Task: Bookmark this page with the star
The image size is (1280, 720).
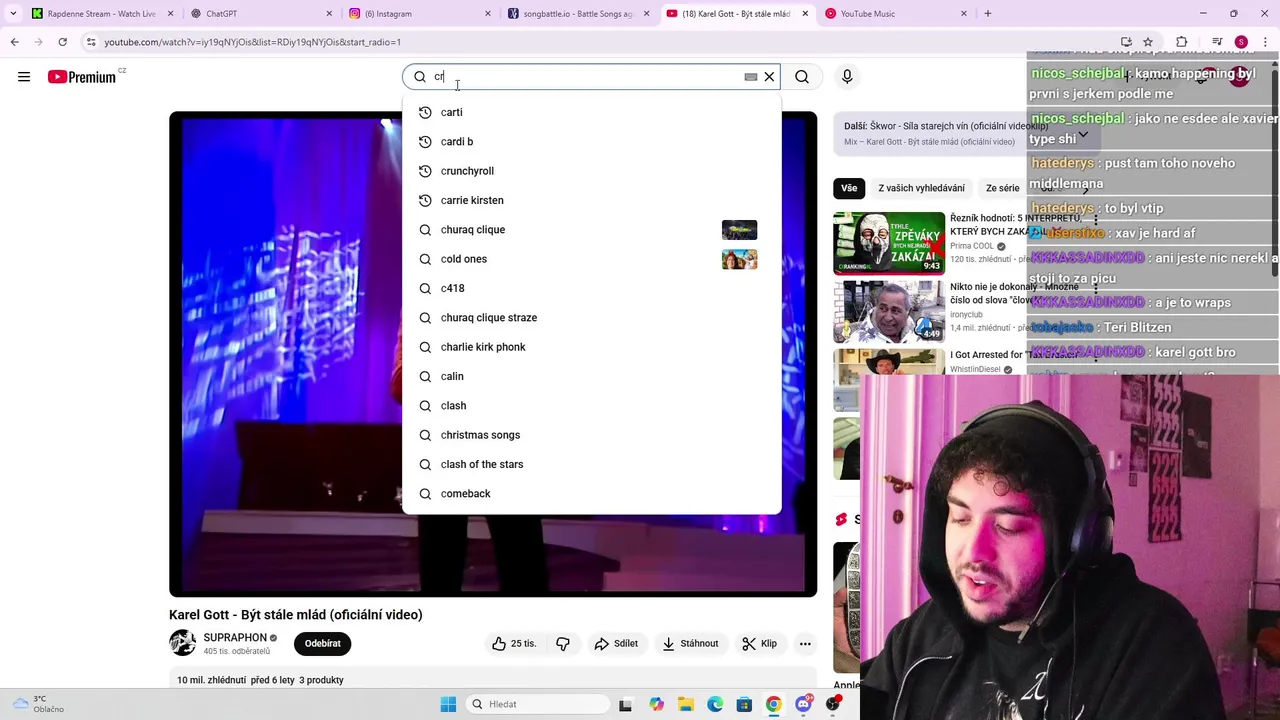Action: (1148, 42)
